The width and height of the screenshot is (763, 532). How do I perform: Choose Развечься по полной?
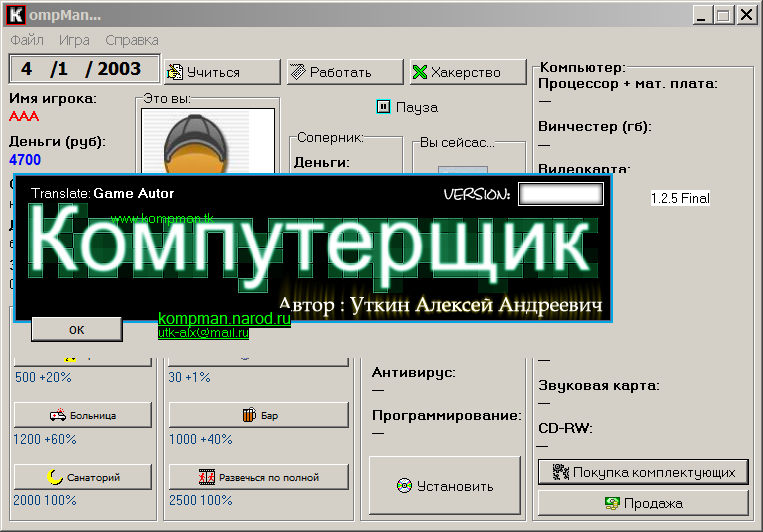(x=259, y=477)
